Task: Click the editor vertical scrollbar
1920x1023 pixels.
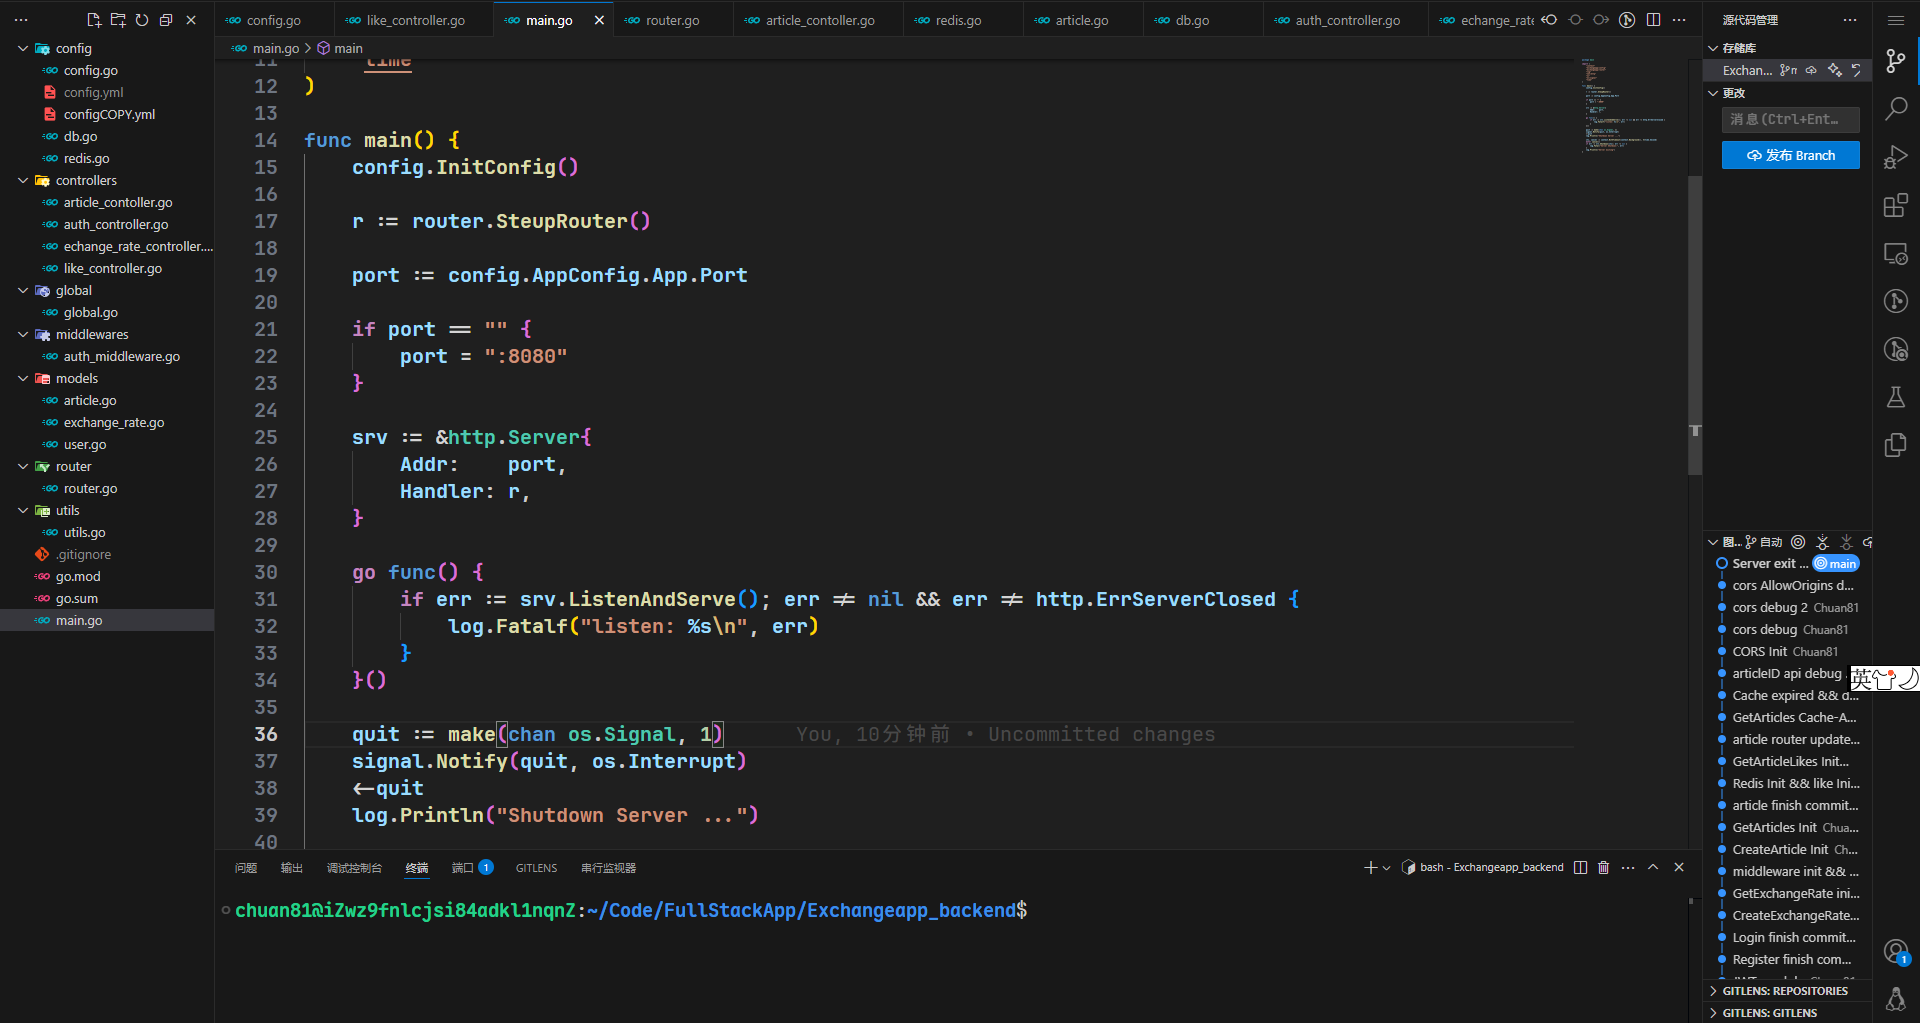Action: [x=1695, y=325]
